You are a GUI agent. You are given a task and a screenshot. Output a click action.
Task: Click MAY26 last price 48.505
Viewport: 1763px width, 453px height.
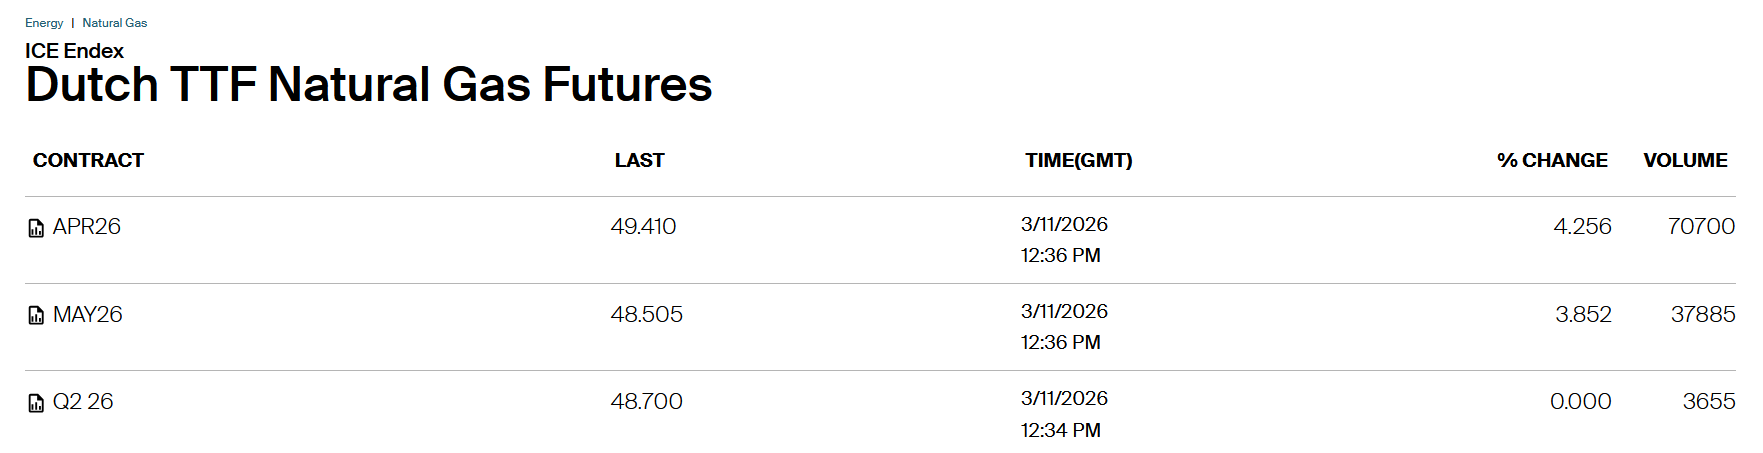(646, 315)
